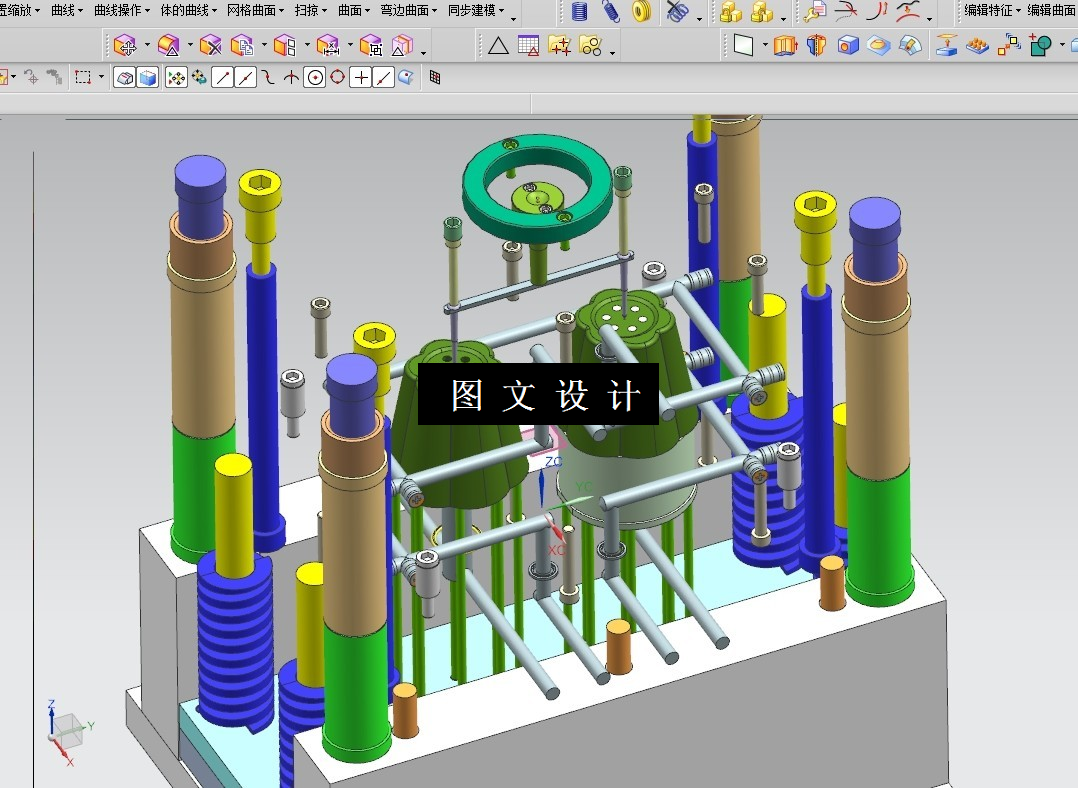
Task: Click the first yellow blocks with padlock icon
Action: 731,11
